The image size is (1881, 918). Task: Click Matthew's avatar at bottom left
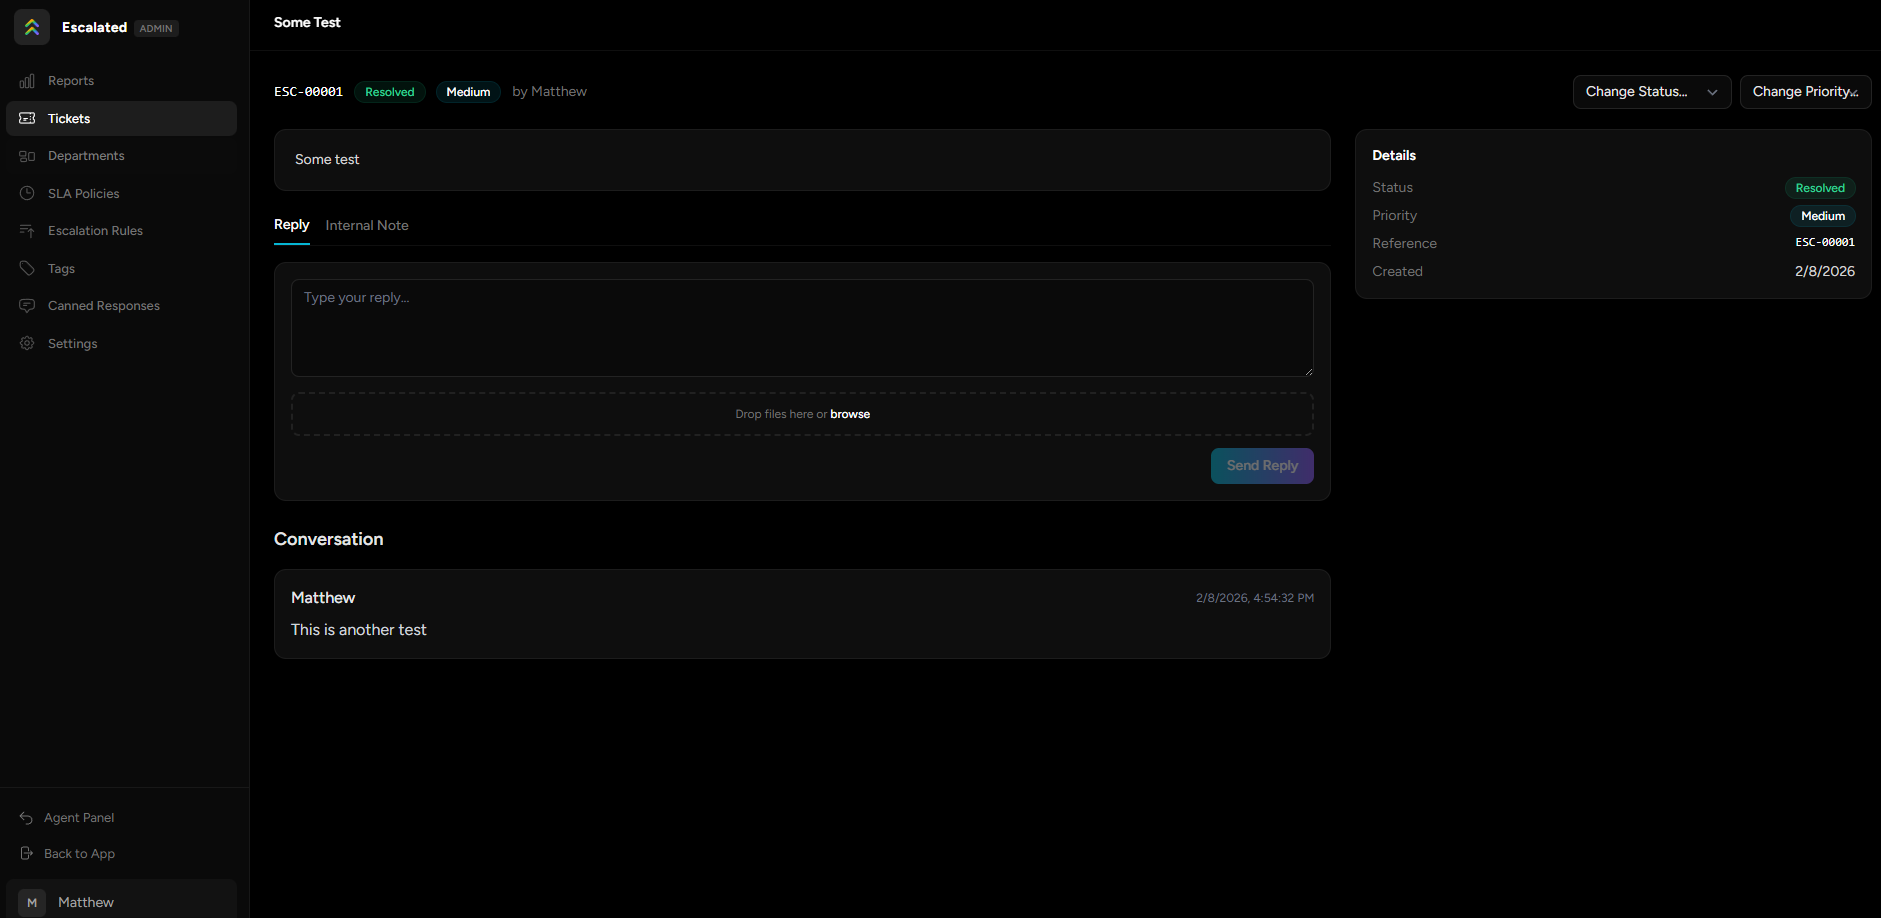[x=31, y=901]
